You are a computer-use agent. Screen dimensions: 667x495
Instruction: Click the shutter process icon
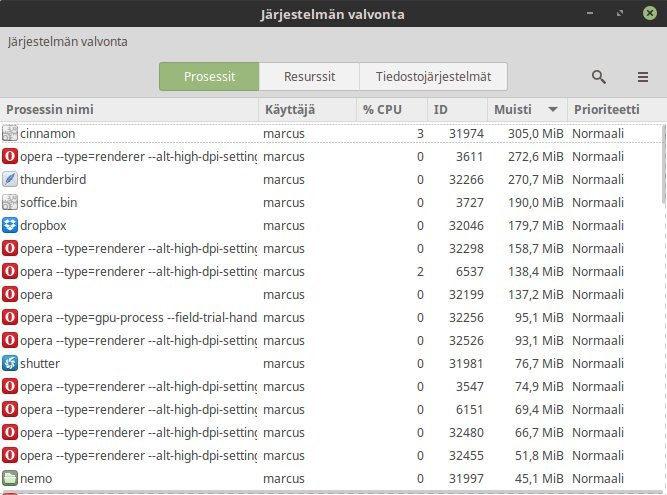tap(10, 363)
